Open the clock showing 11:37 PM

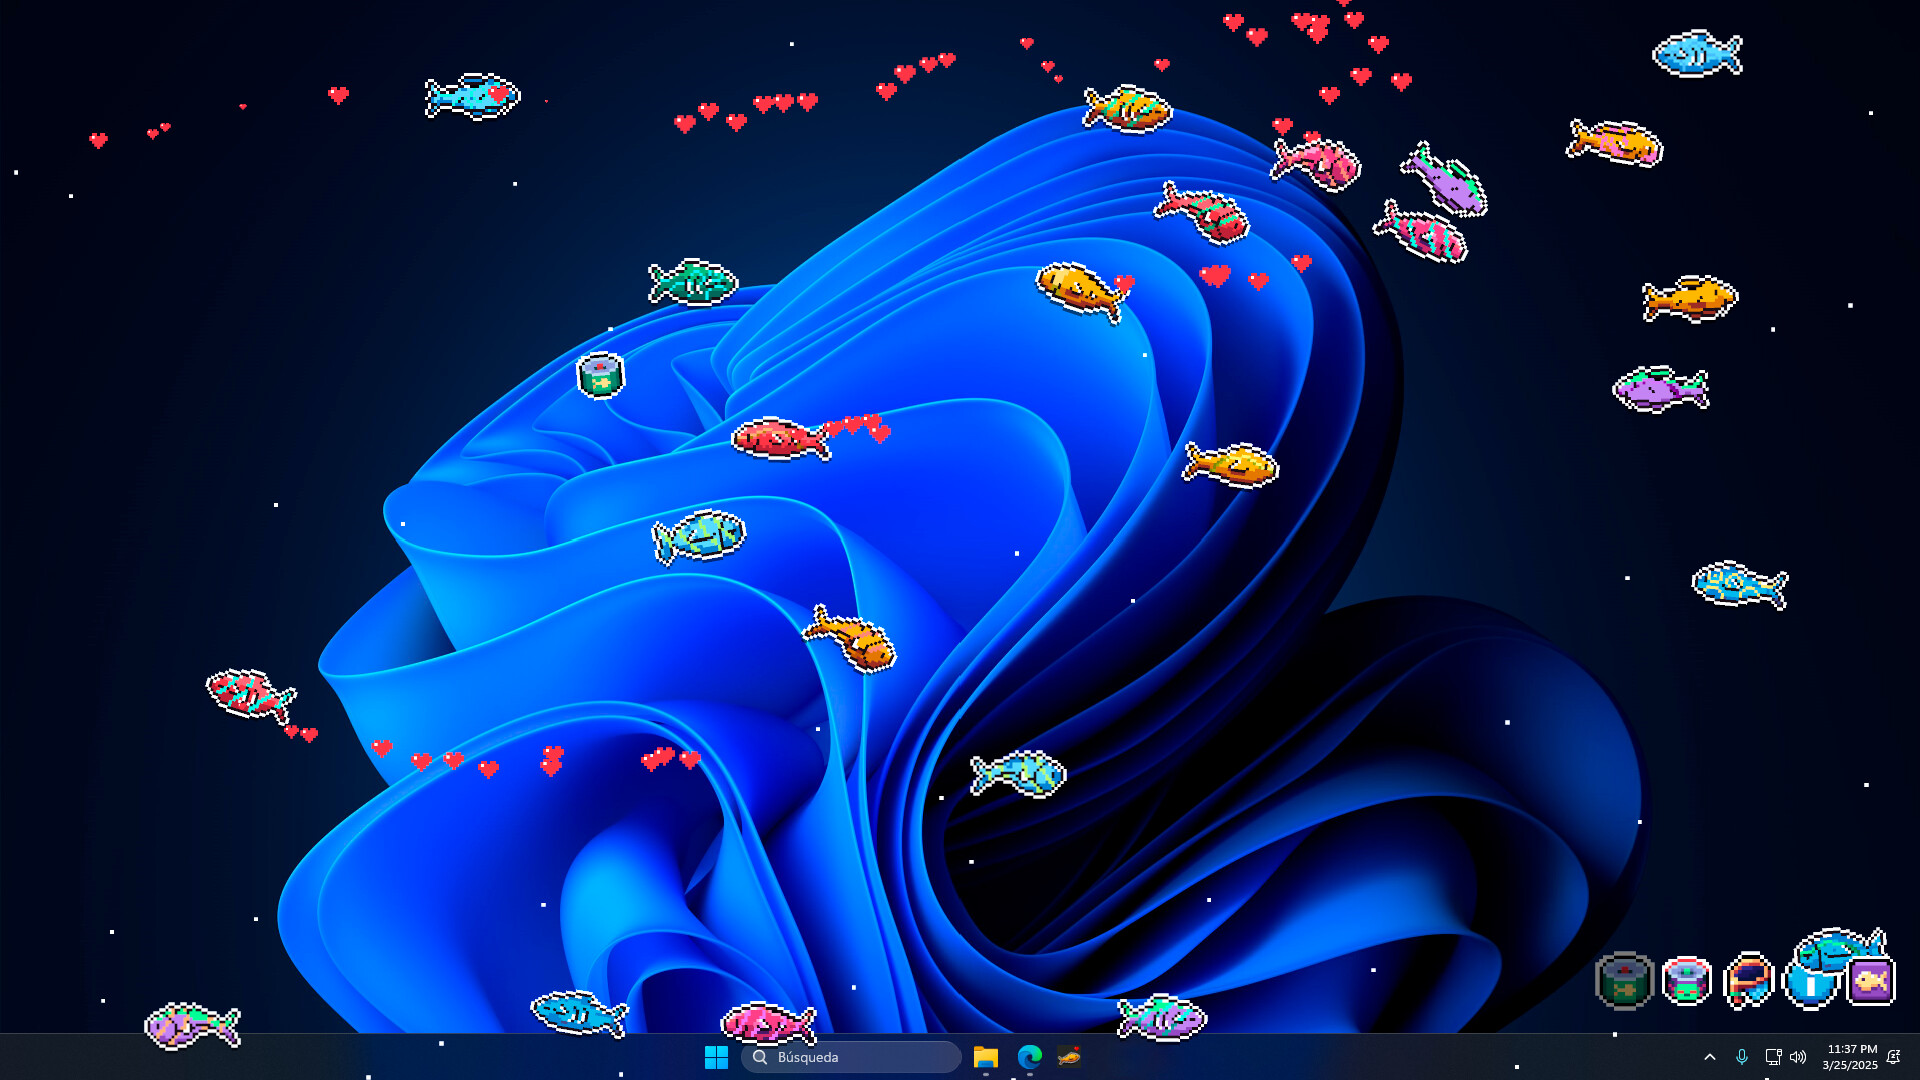(1850, 1057)
